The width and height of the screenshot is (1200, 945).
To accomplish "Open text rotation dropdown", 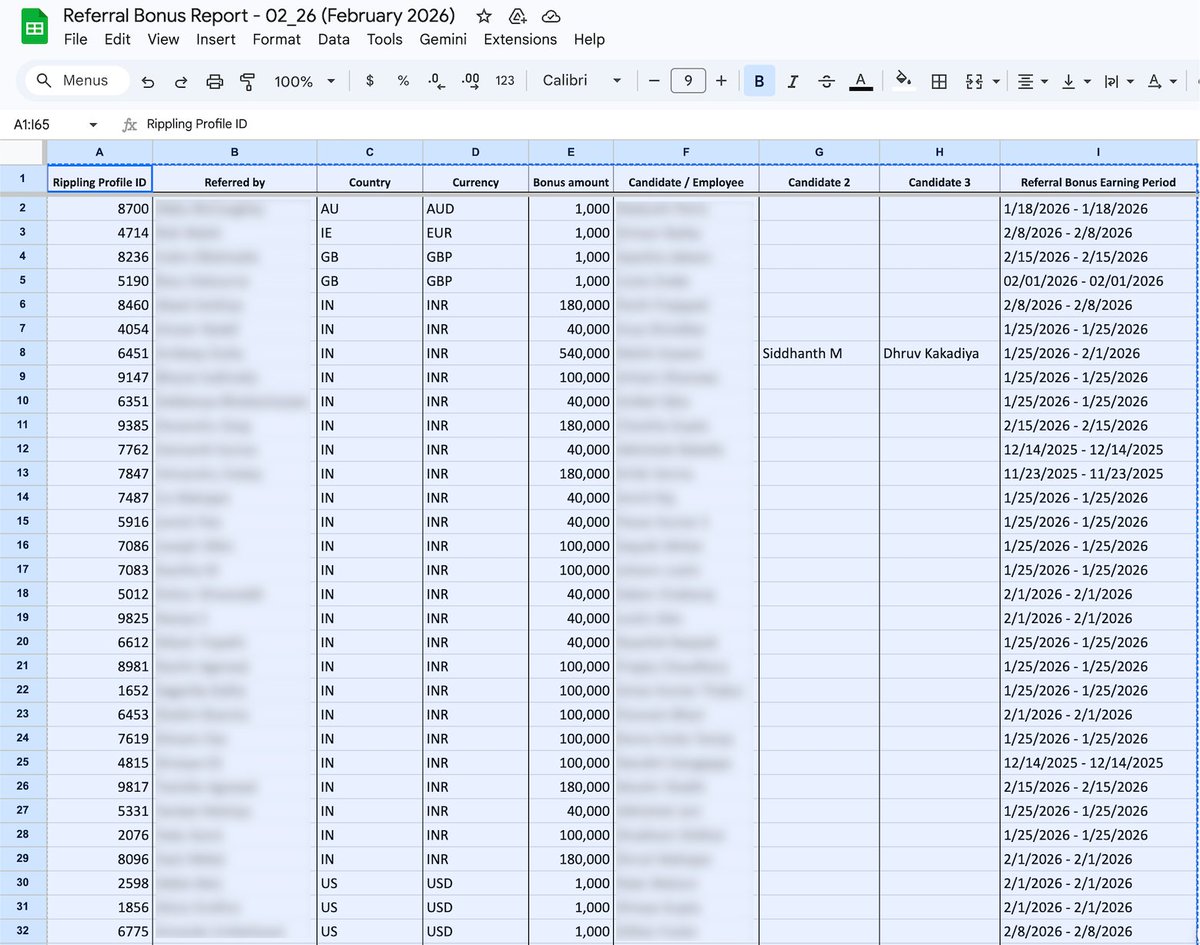I will tap(1161, 81).
